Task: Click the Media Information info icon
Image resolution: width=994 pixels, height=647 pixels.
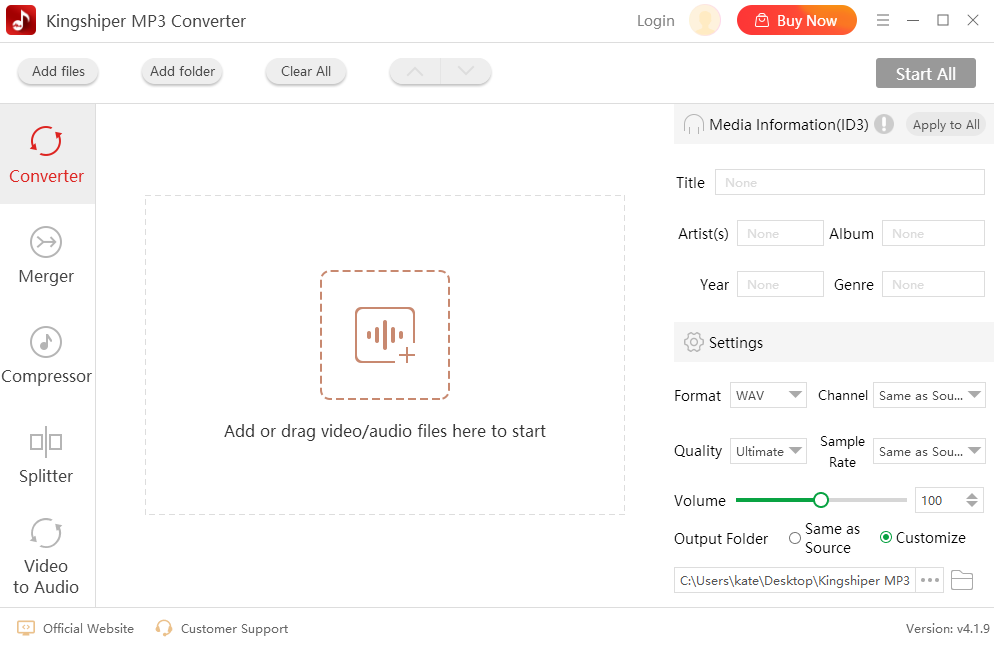Action: click(884, 124)
